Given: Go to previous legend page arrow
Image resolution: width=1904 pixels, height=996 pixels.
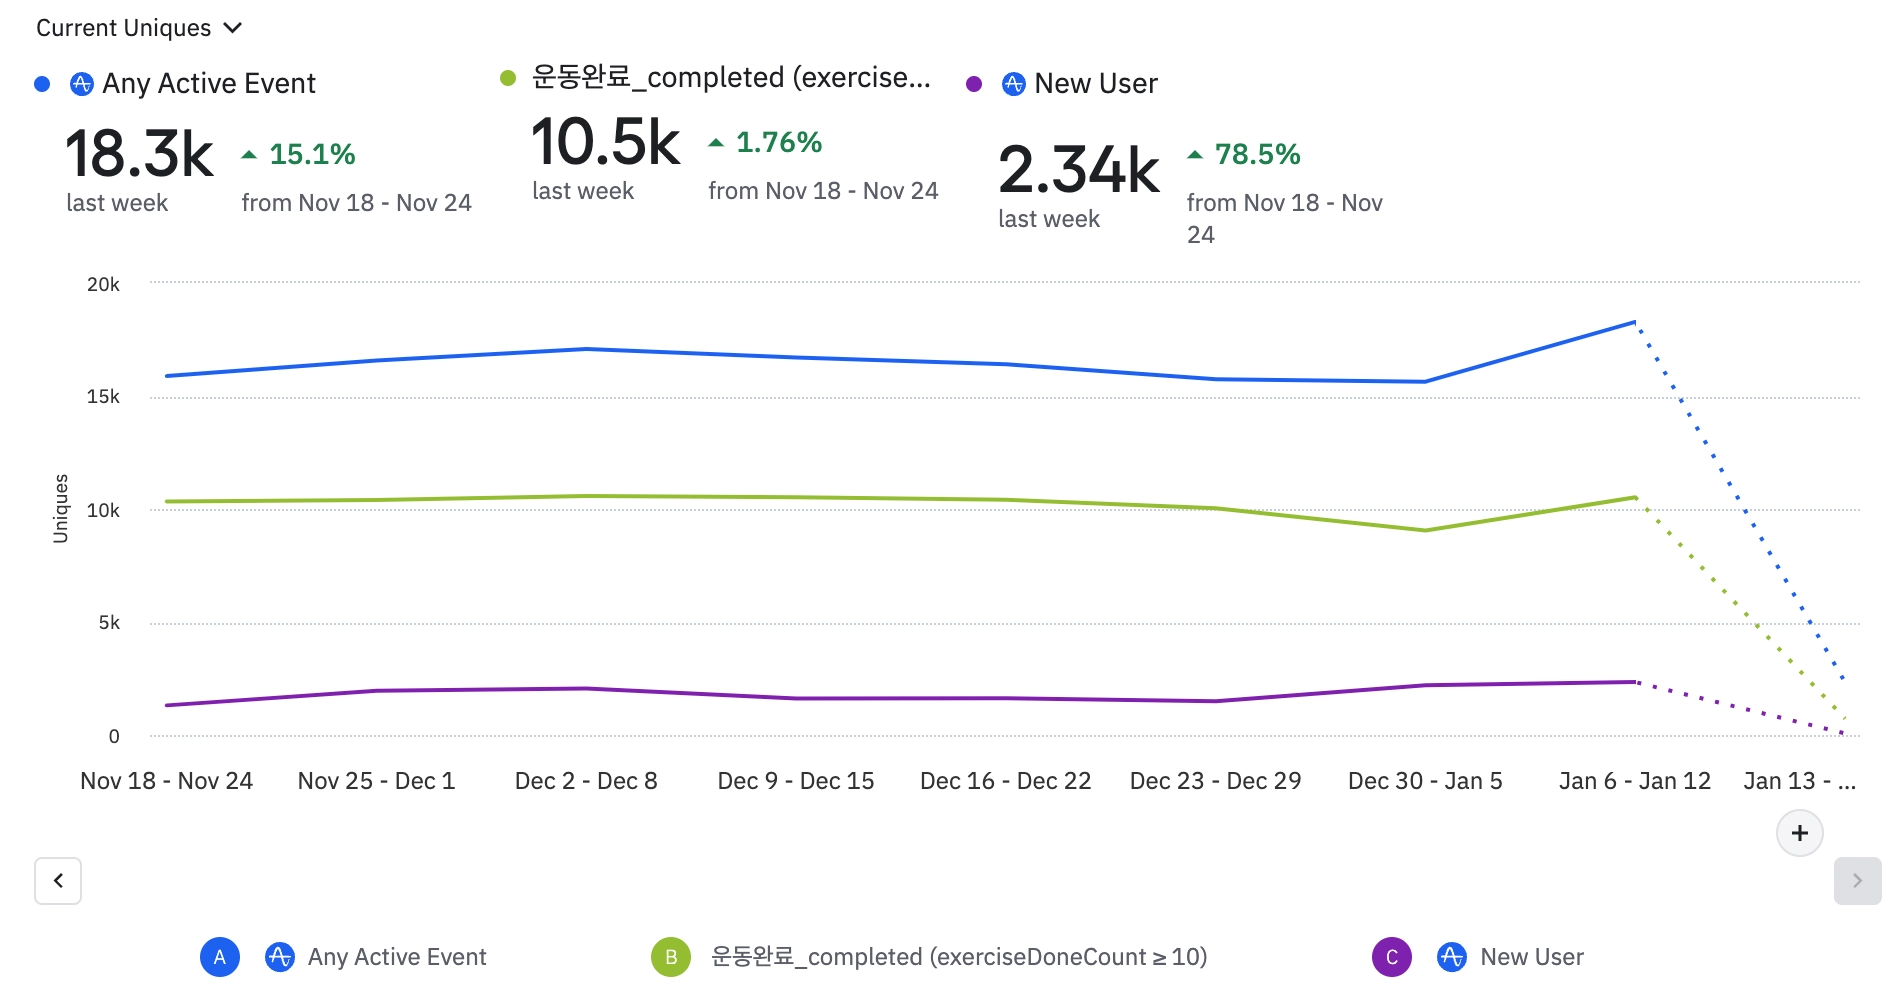Looking at the screenshot, I should click(x=58, y=881).
